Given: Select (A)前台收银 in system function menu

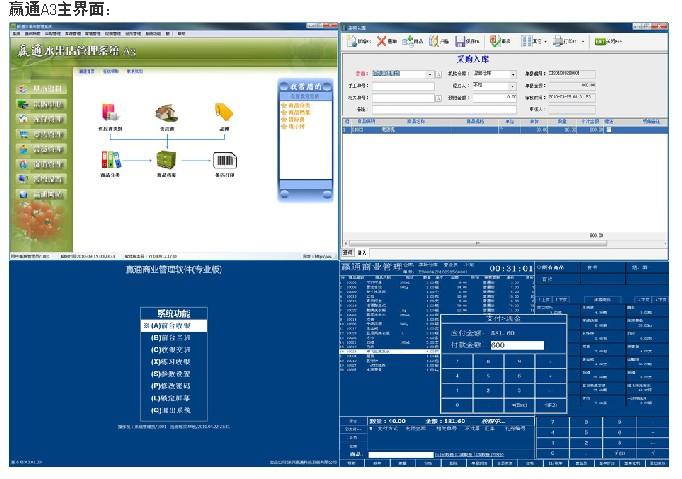Looking at the screenshot, I should click(174, 326).
